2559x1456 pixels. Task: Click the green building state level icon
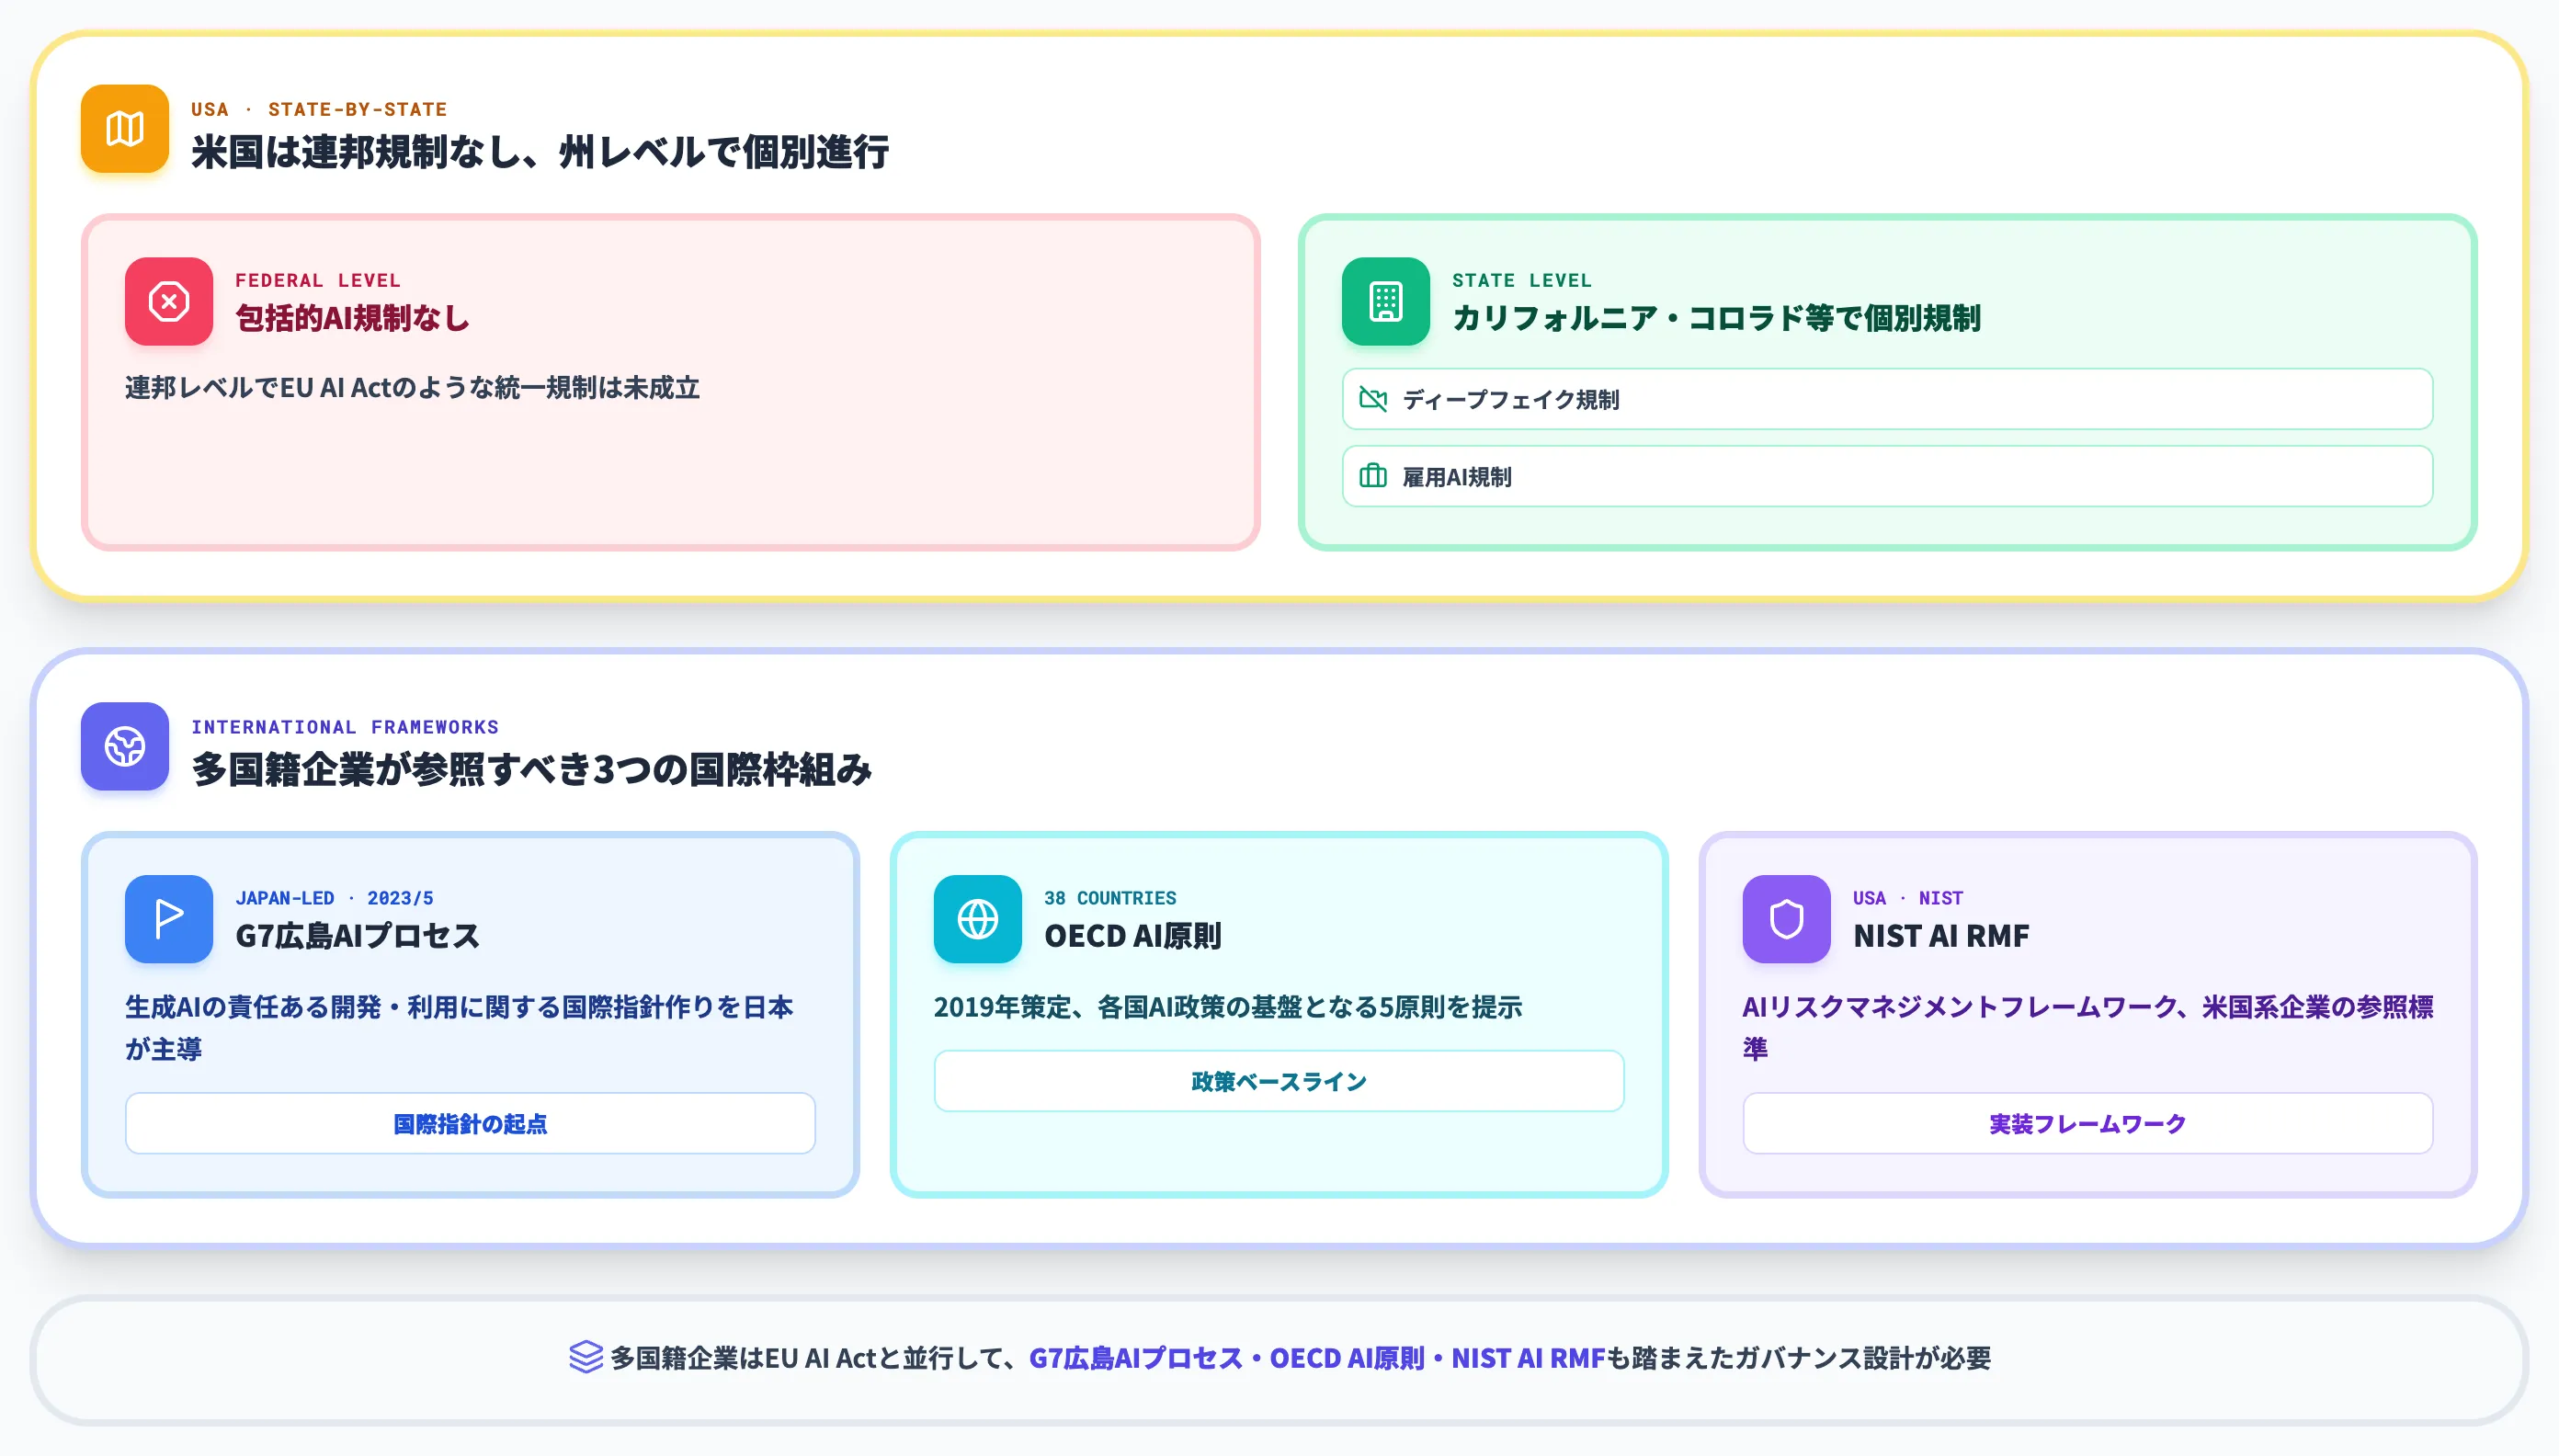pyautogui.click(x=1385, y=301)
